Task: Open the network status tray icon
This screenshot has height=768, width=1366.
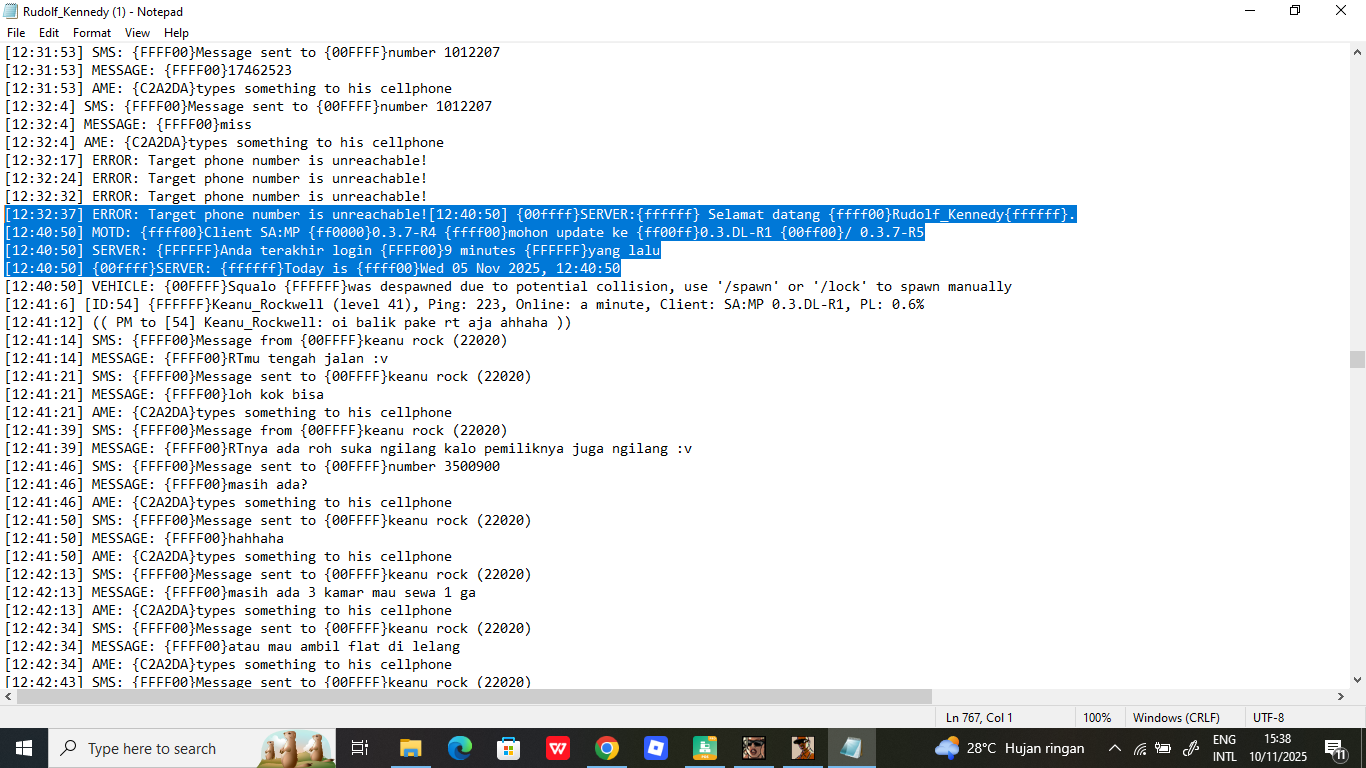Action: 1140,748
